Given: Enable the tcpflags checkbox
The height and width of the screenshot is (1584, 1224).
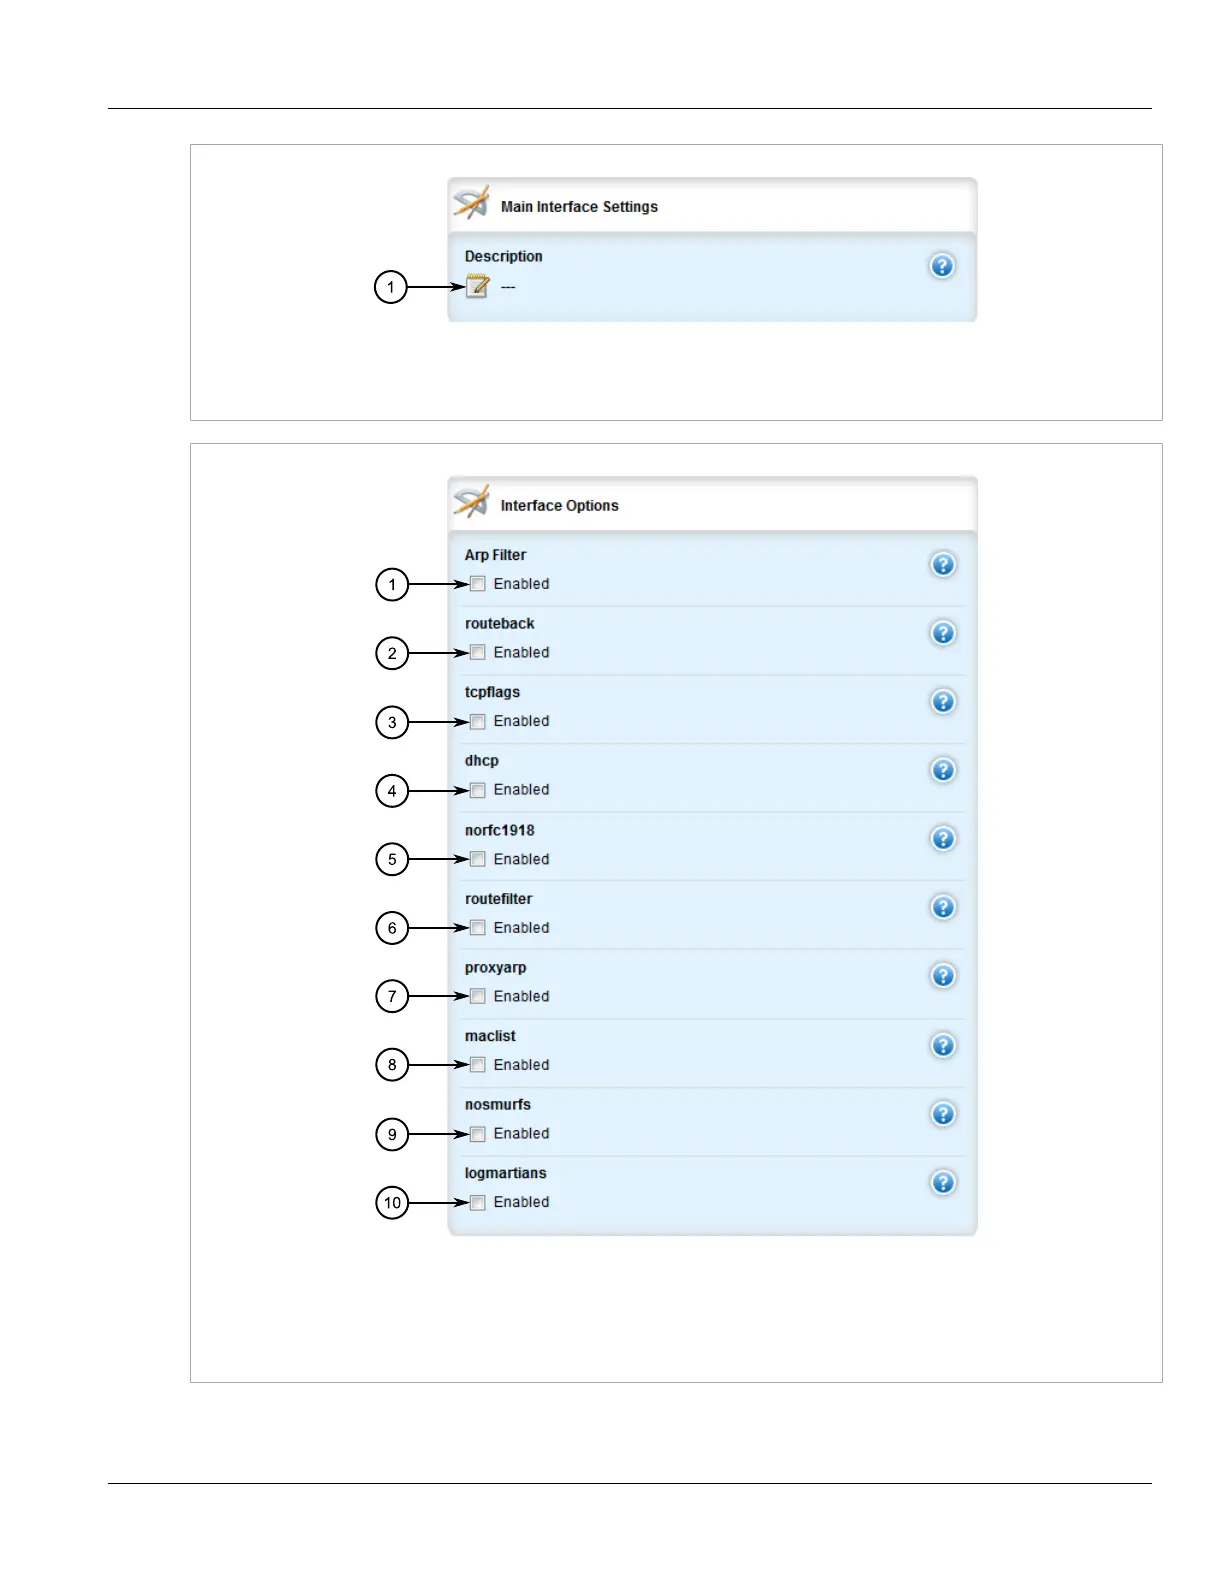Looking at the screenshot, I should pos(478,722).
